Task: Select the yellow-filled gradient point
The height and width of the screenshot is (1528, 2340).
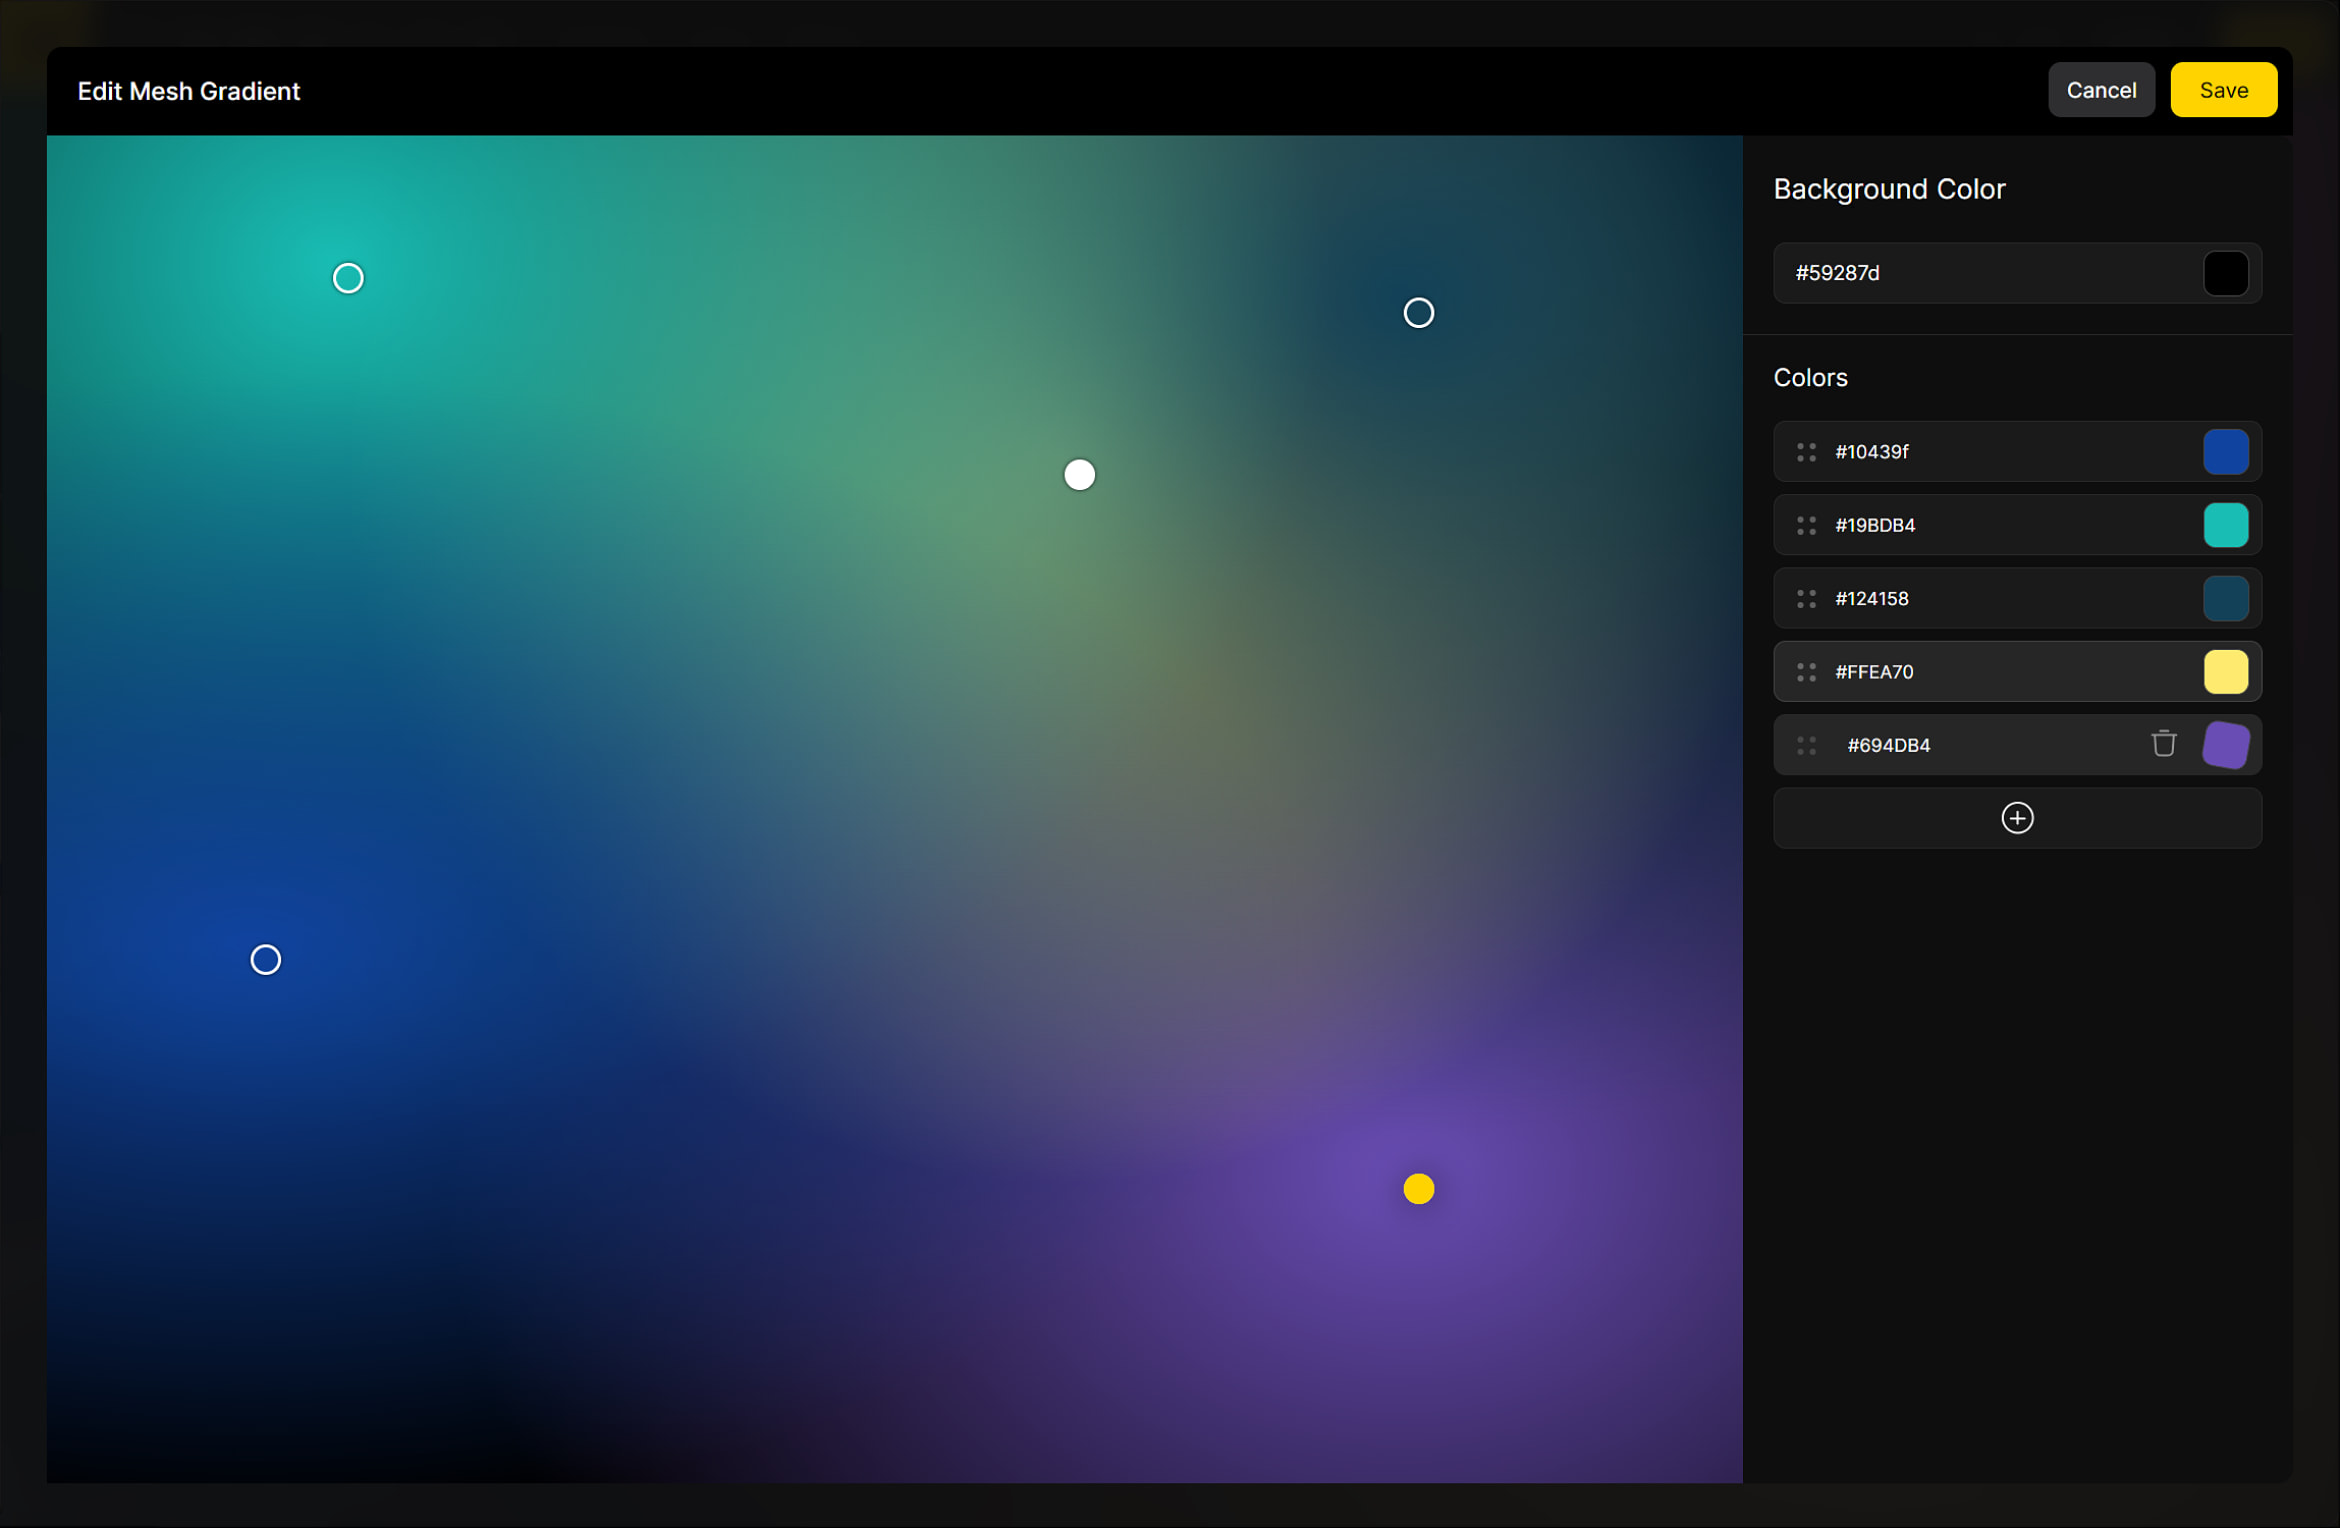Action: 1418,1188
